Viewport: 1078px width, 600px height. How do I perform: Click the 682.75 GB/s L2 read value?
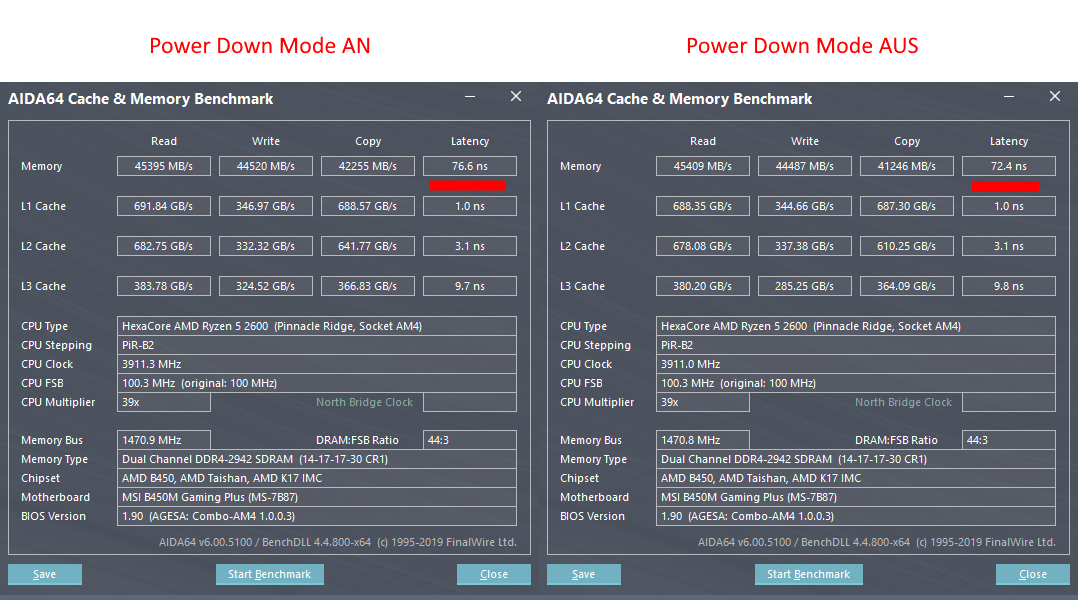[x=164, y=246]
